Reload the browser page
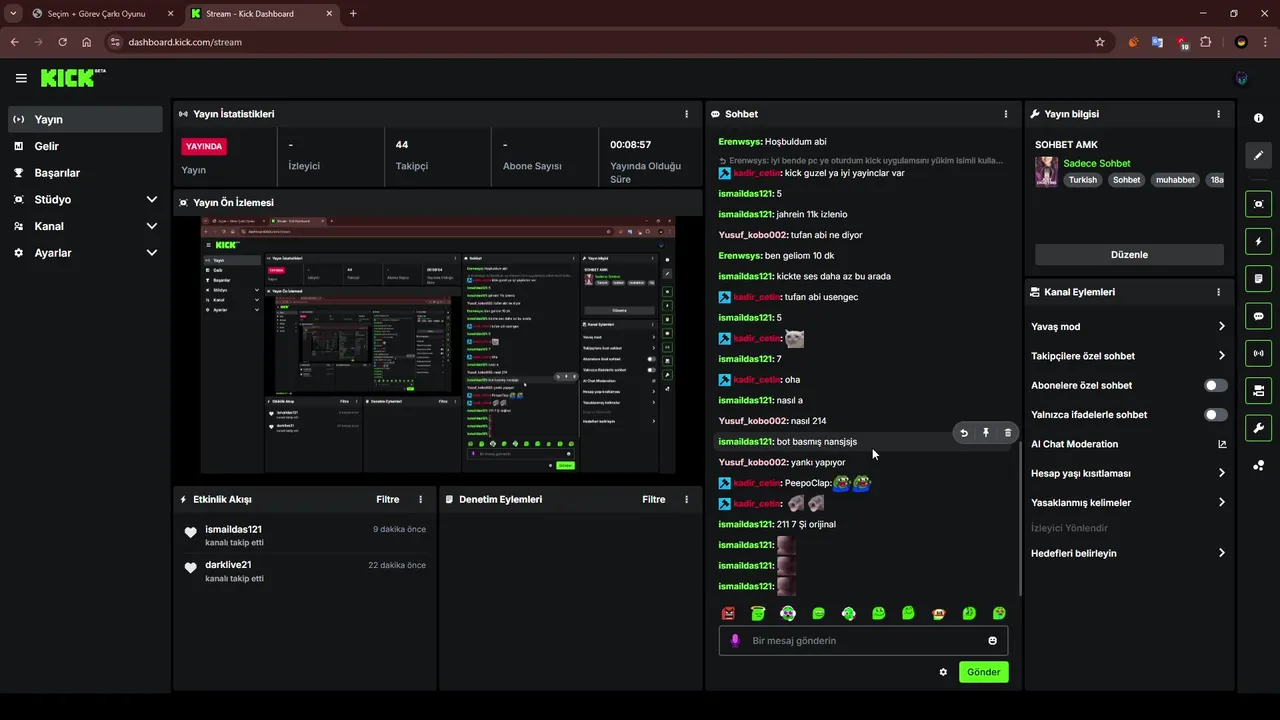1280x720 pixels. pos(62,42)
